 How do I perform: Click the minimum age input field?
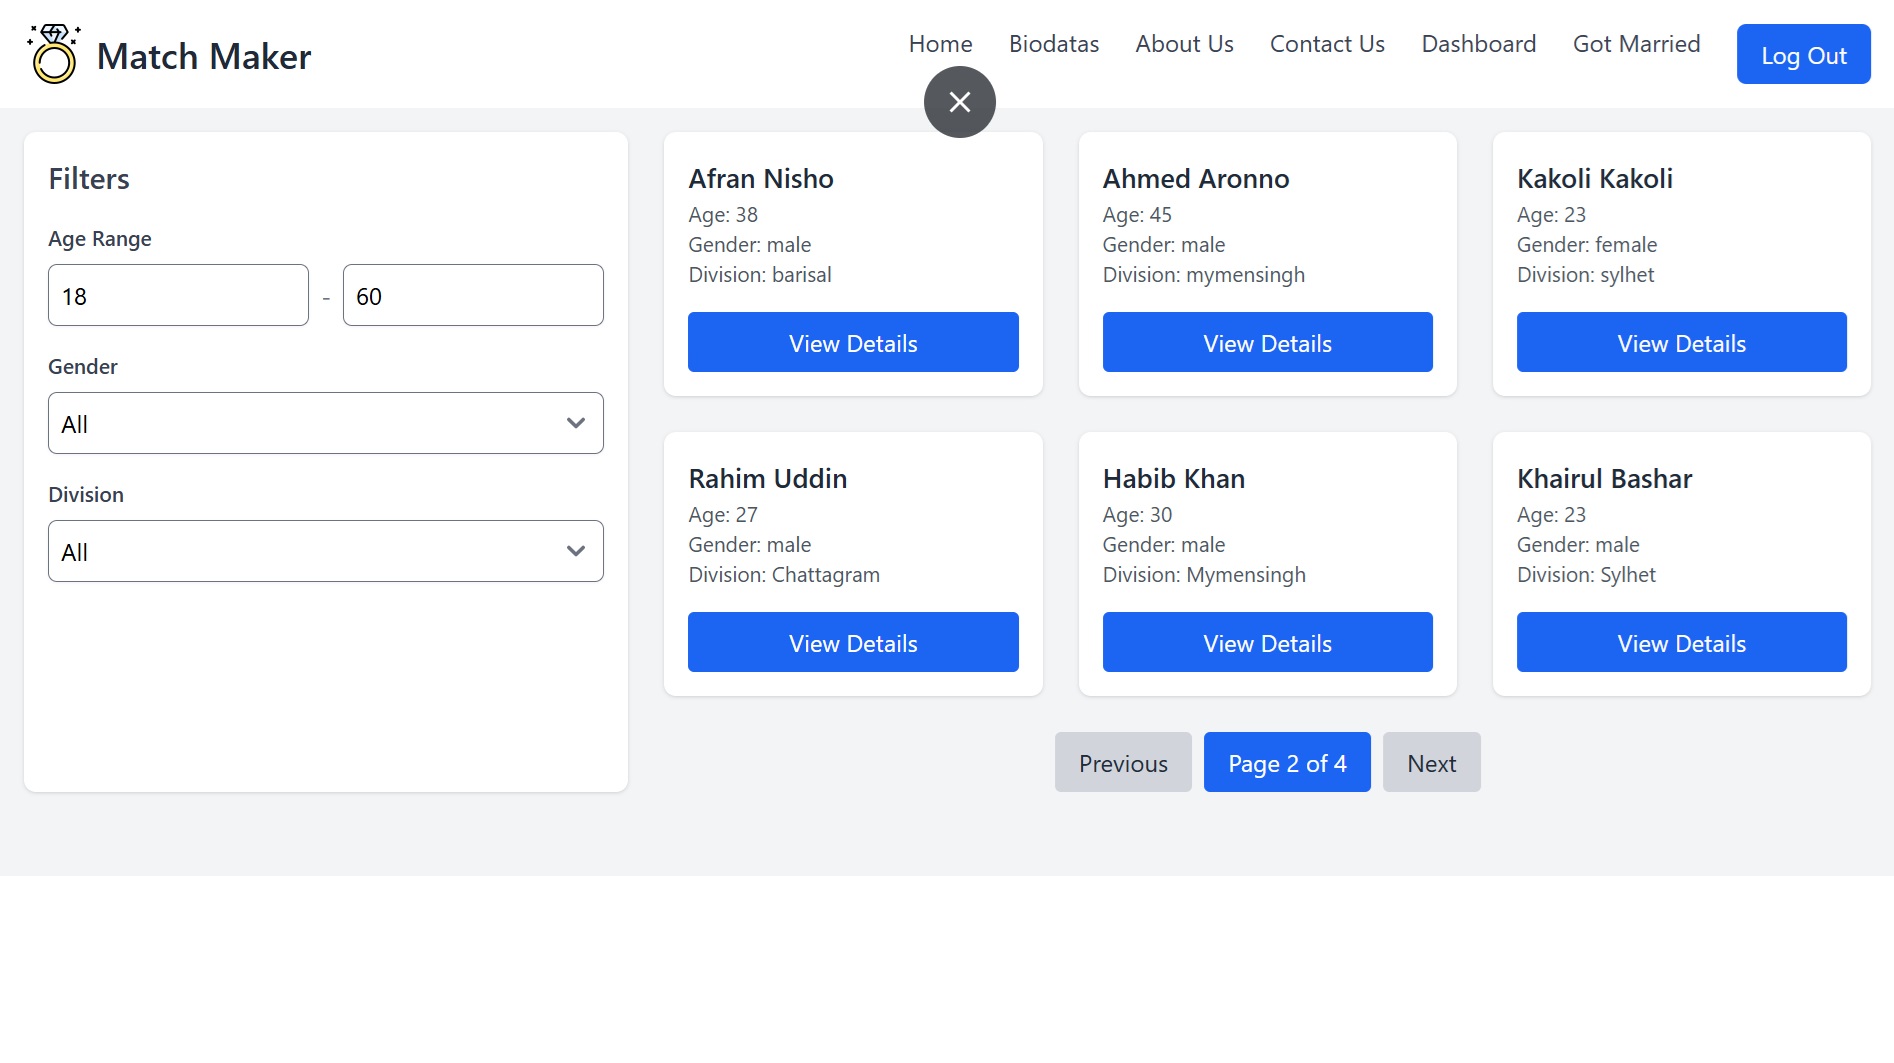point(178,296)
